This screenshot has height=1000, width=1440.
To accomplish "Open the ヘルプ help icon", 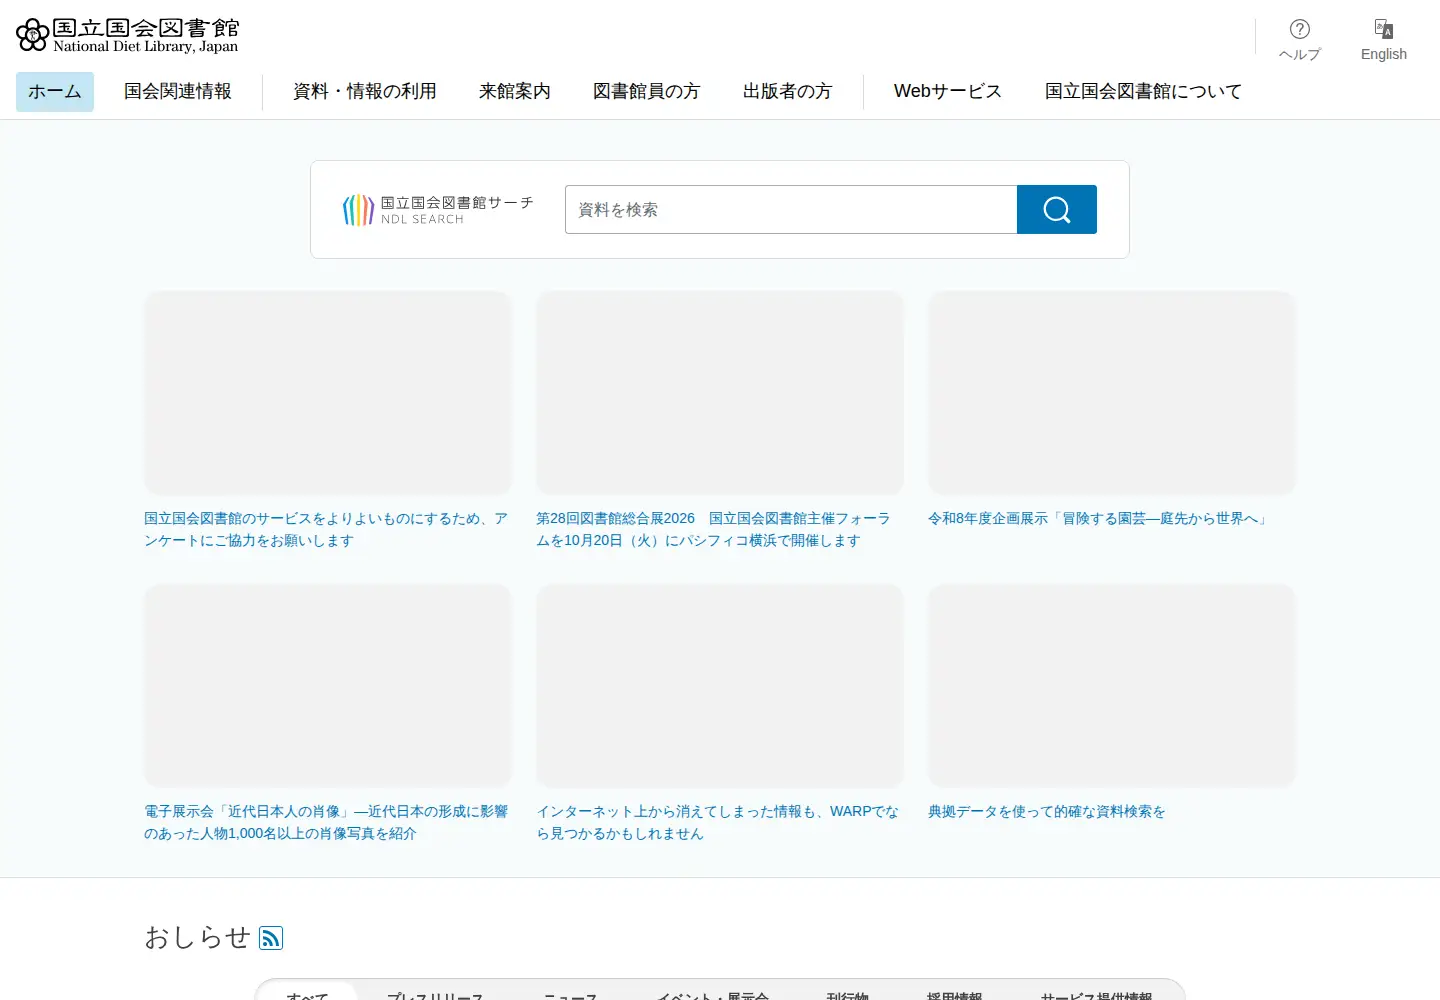I will (1299, 40).
